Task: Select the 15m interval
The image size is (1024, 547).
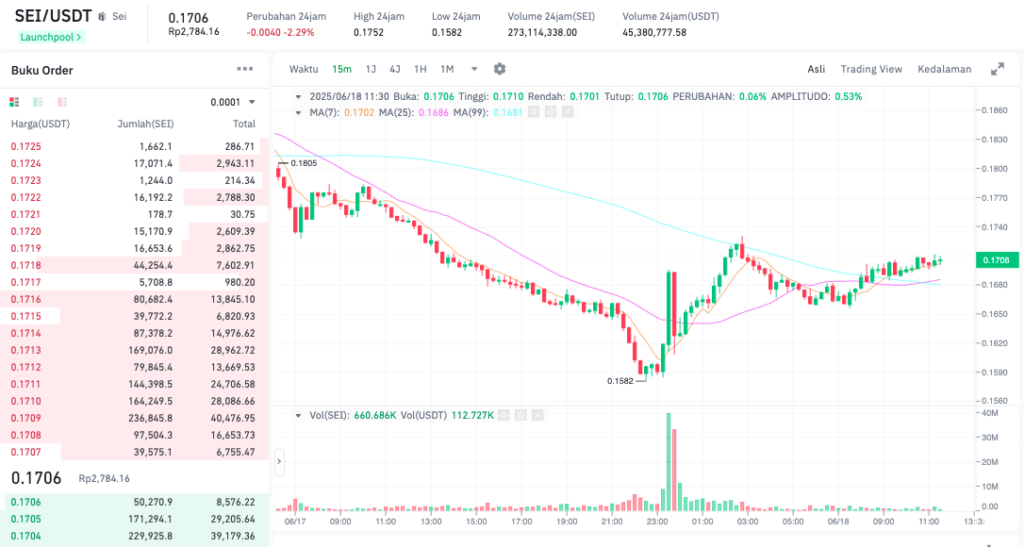Action: 342,69
